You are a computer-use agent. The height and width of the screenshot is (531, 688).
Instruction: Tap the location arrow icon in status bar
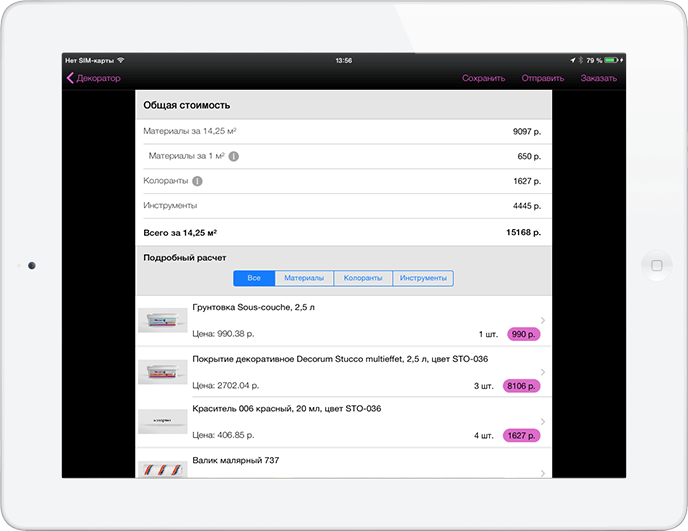click(x=571, y=61)
